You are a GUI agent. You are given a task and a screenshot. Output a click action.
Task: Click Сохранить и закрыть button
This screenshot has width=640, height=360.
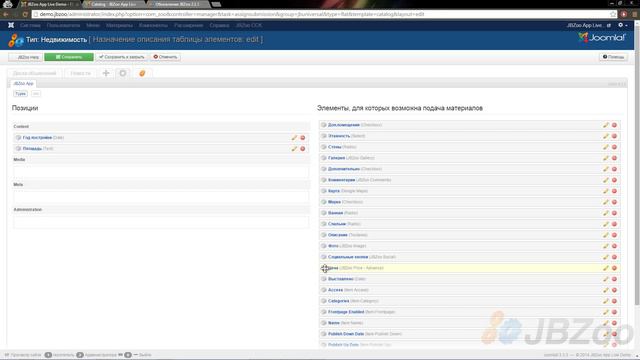pos(122,57)
